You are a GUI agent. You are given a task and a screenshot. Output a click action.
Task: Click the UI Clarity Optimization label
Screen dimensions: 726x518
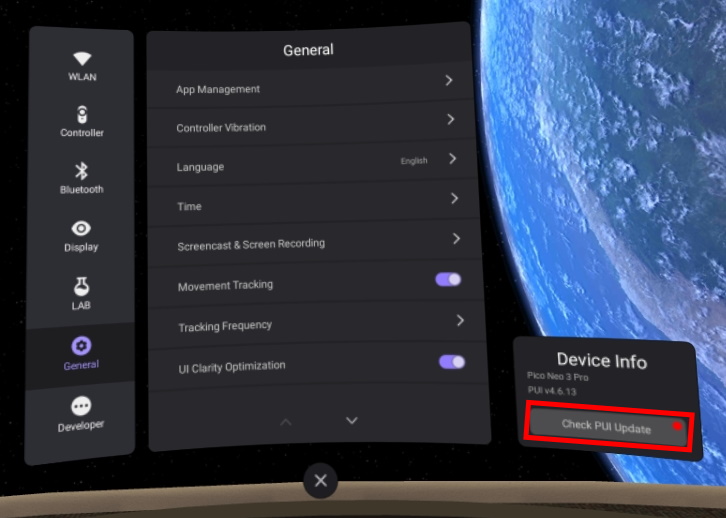[x=232, y=367]
